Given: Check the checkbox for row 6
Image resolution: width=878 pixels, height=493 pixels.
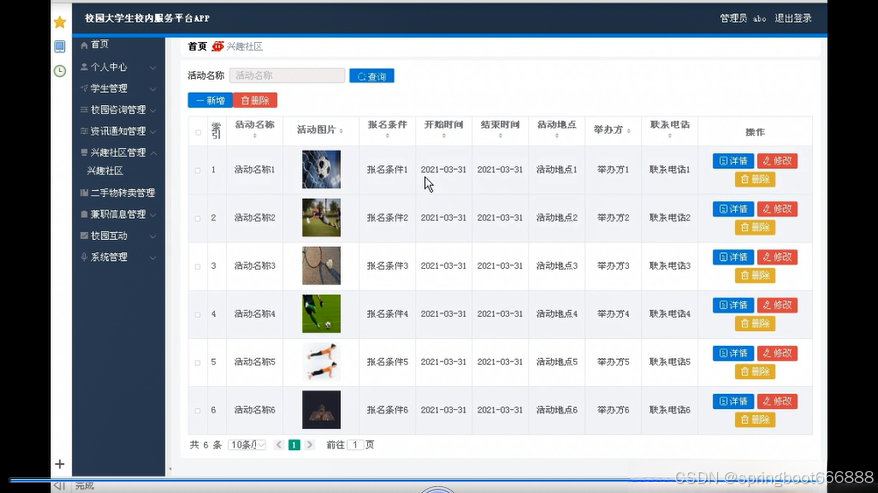Looking at the screenshot, I should pyautogui.click(x=198, y=411).
